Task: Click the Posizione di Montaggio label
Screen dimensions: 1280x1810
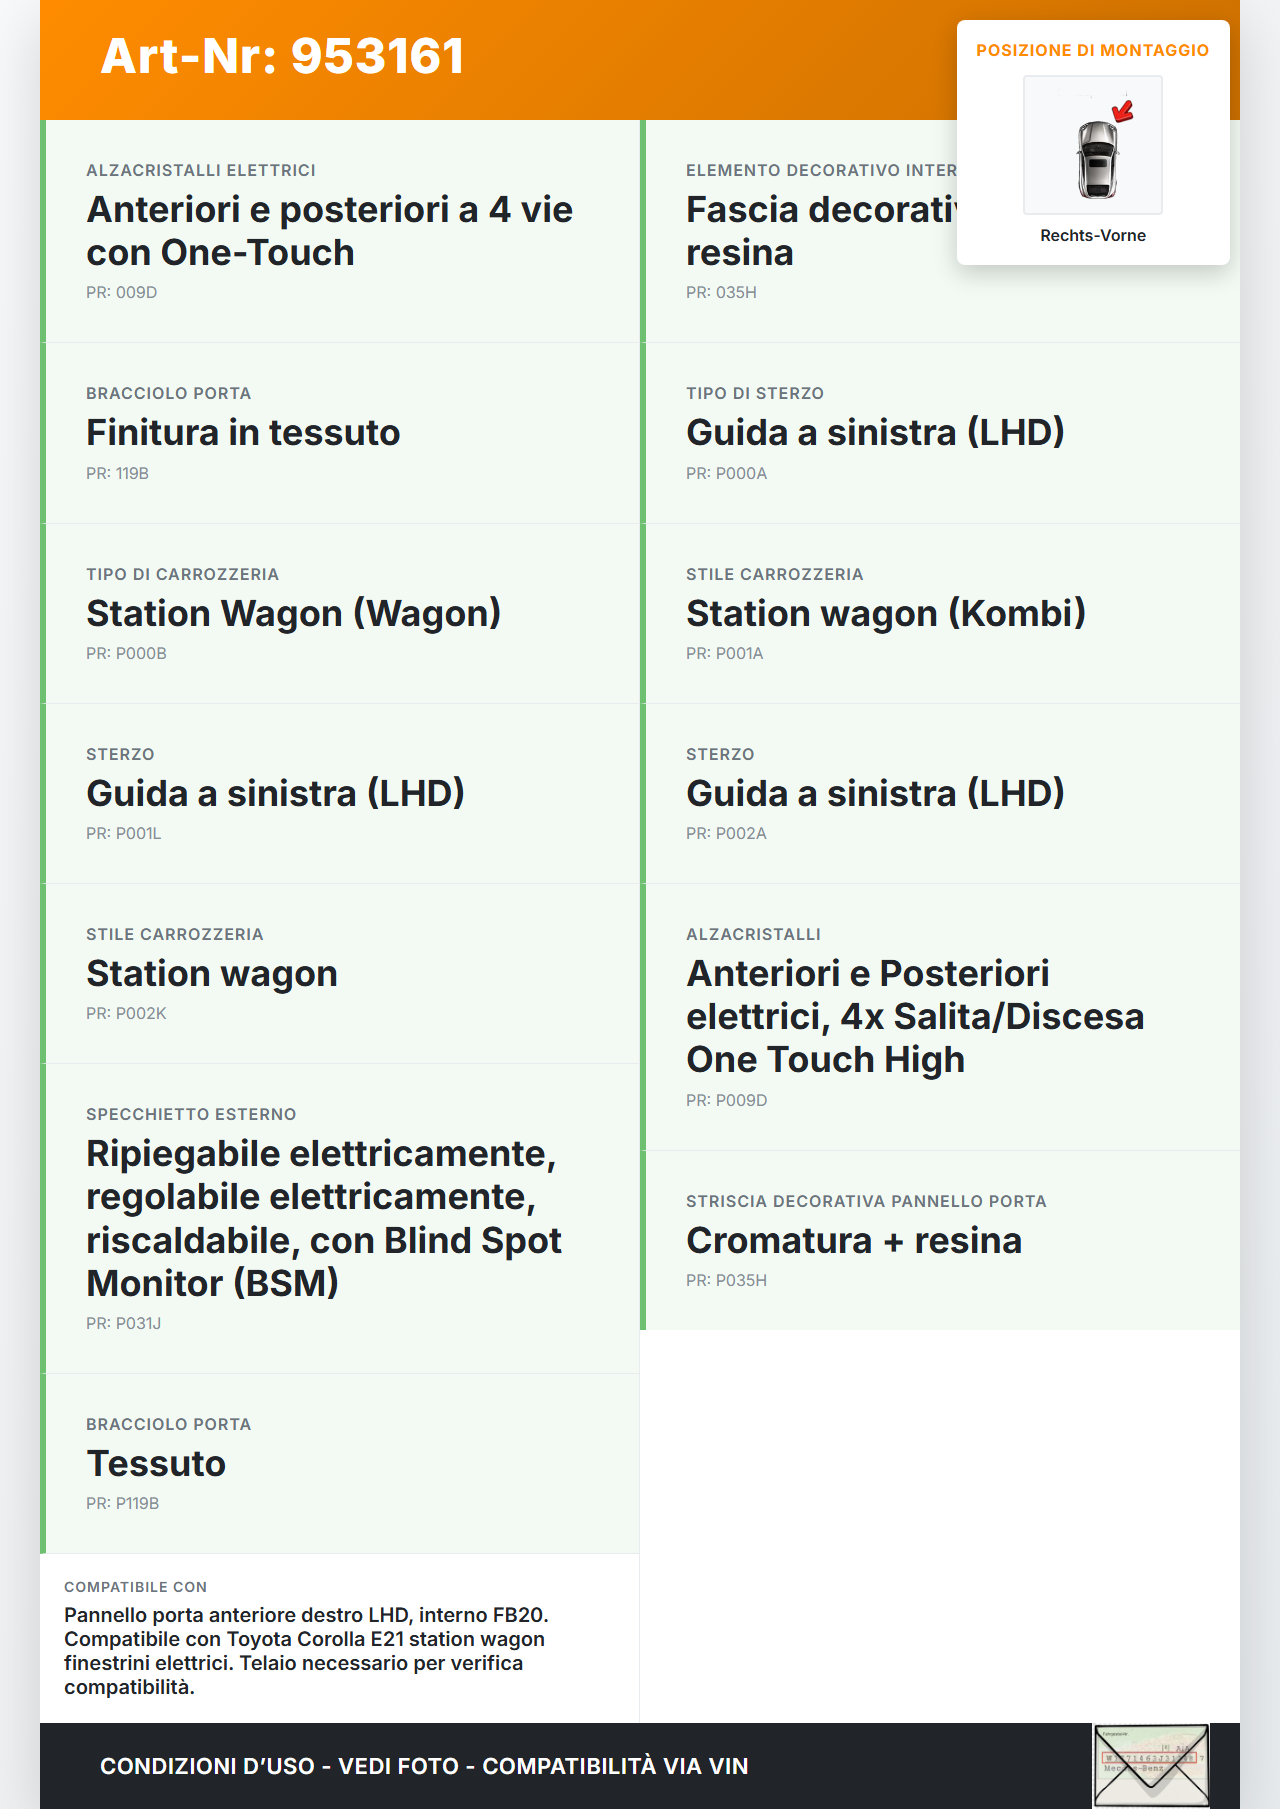Action: coord(1092,50)
